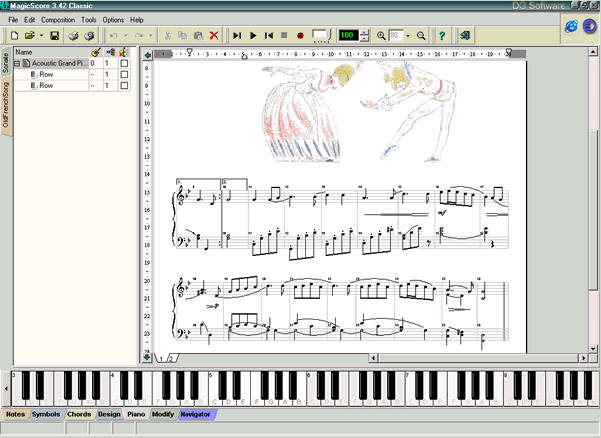Increase tempo with up arrow
This screenshot has height=438, width=601.
pyautogui.click(x=365, y=32)
